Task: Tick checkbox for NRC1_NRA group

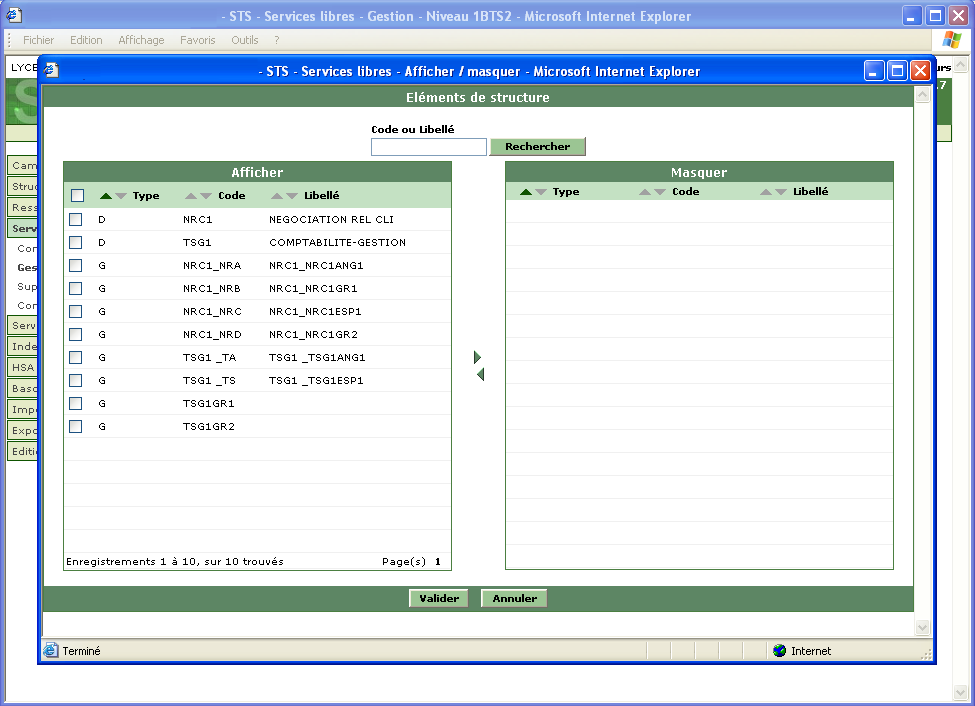Action: coord(75,265)
